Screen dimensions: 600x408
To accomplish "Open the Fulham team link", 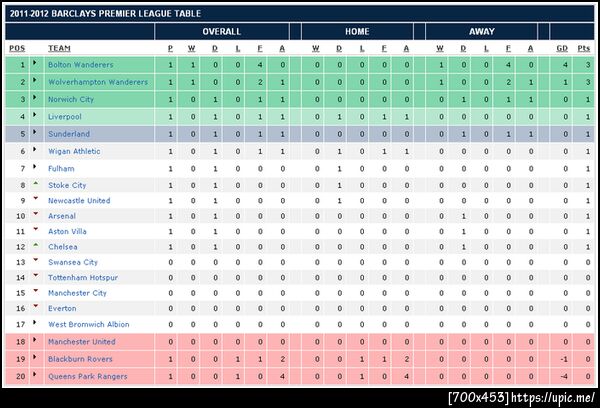I will (61, 168).
